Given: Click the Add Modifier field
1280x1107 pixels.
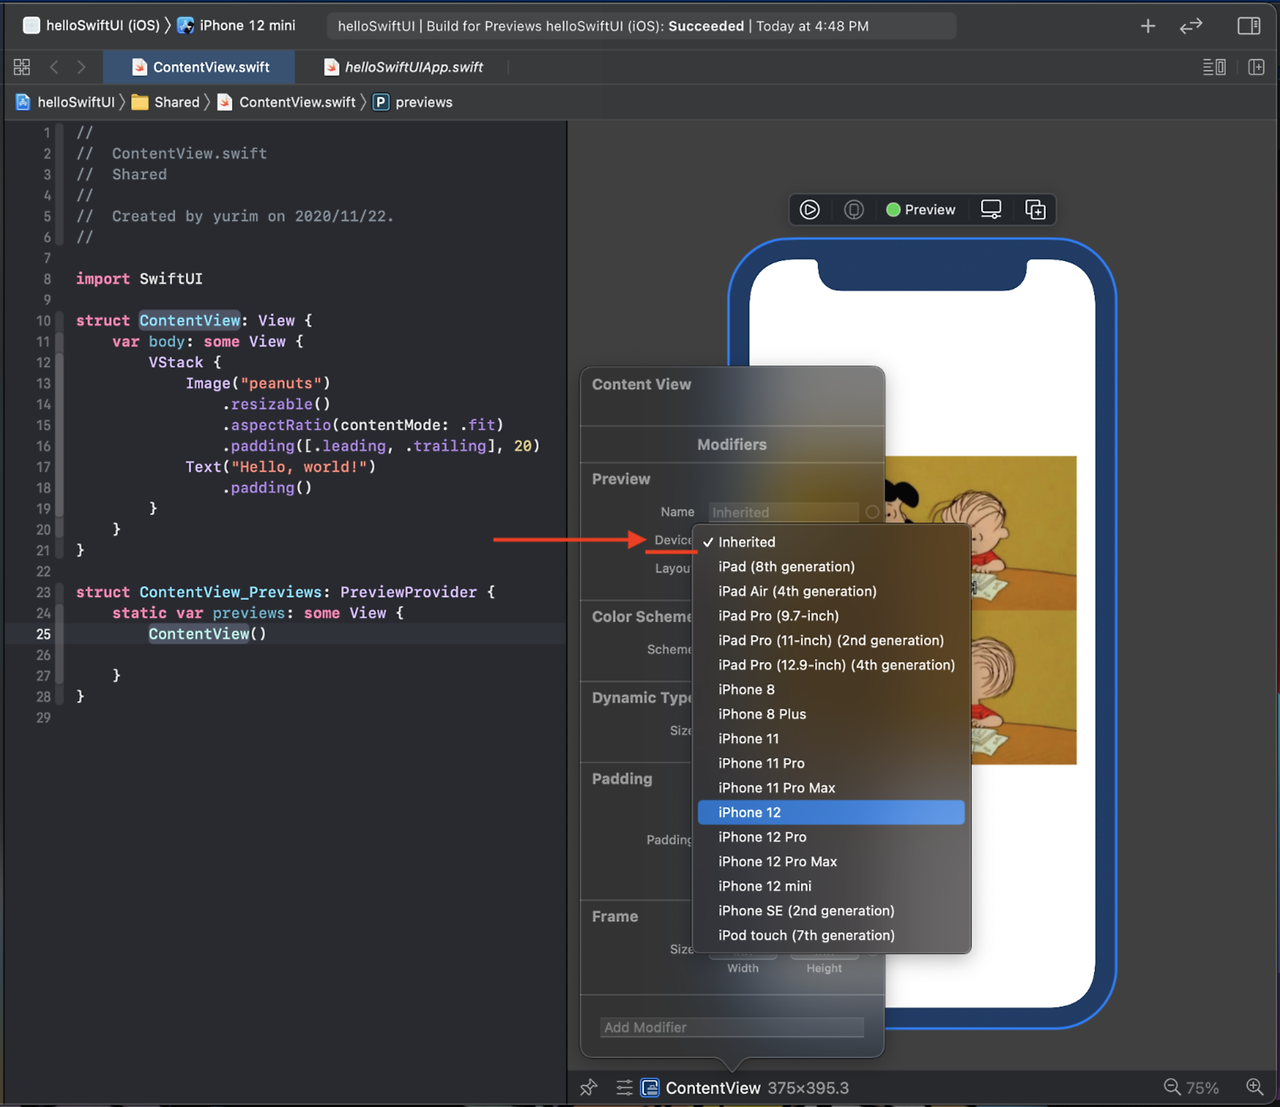Looking at the screenshot, I should (732, 1027).
